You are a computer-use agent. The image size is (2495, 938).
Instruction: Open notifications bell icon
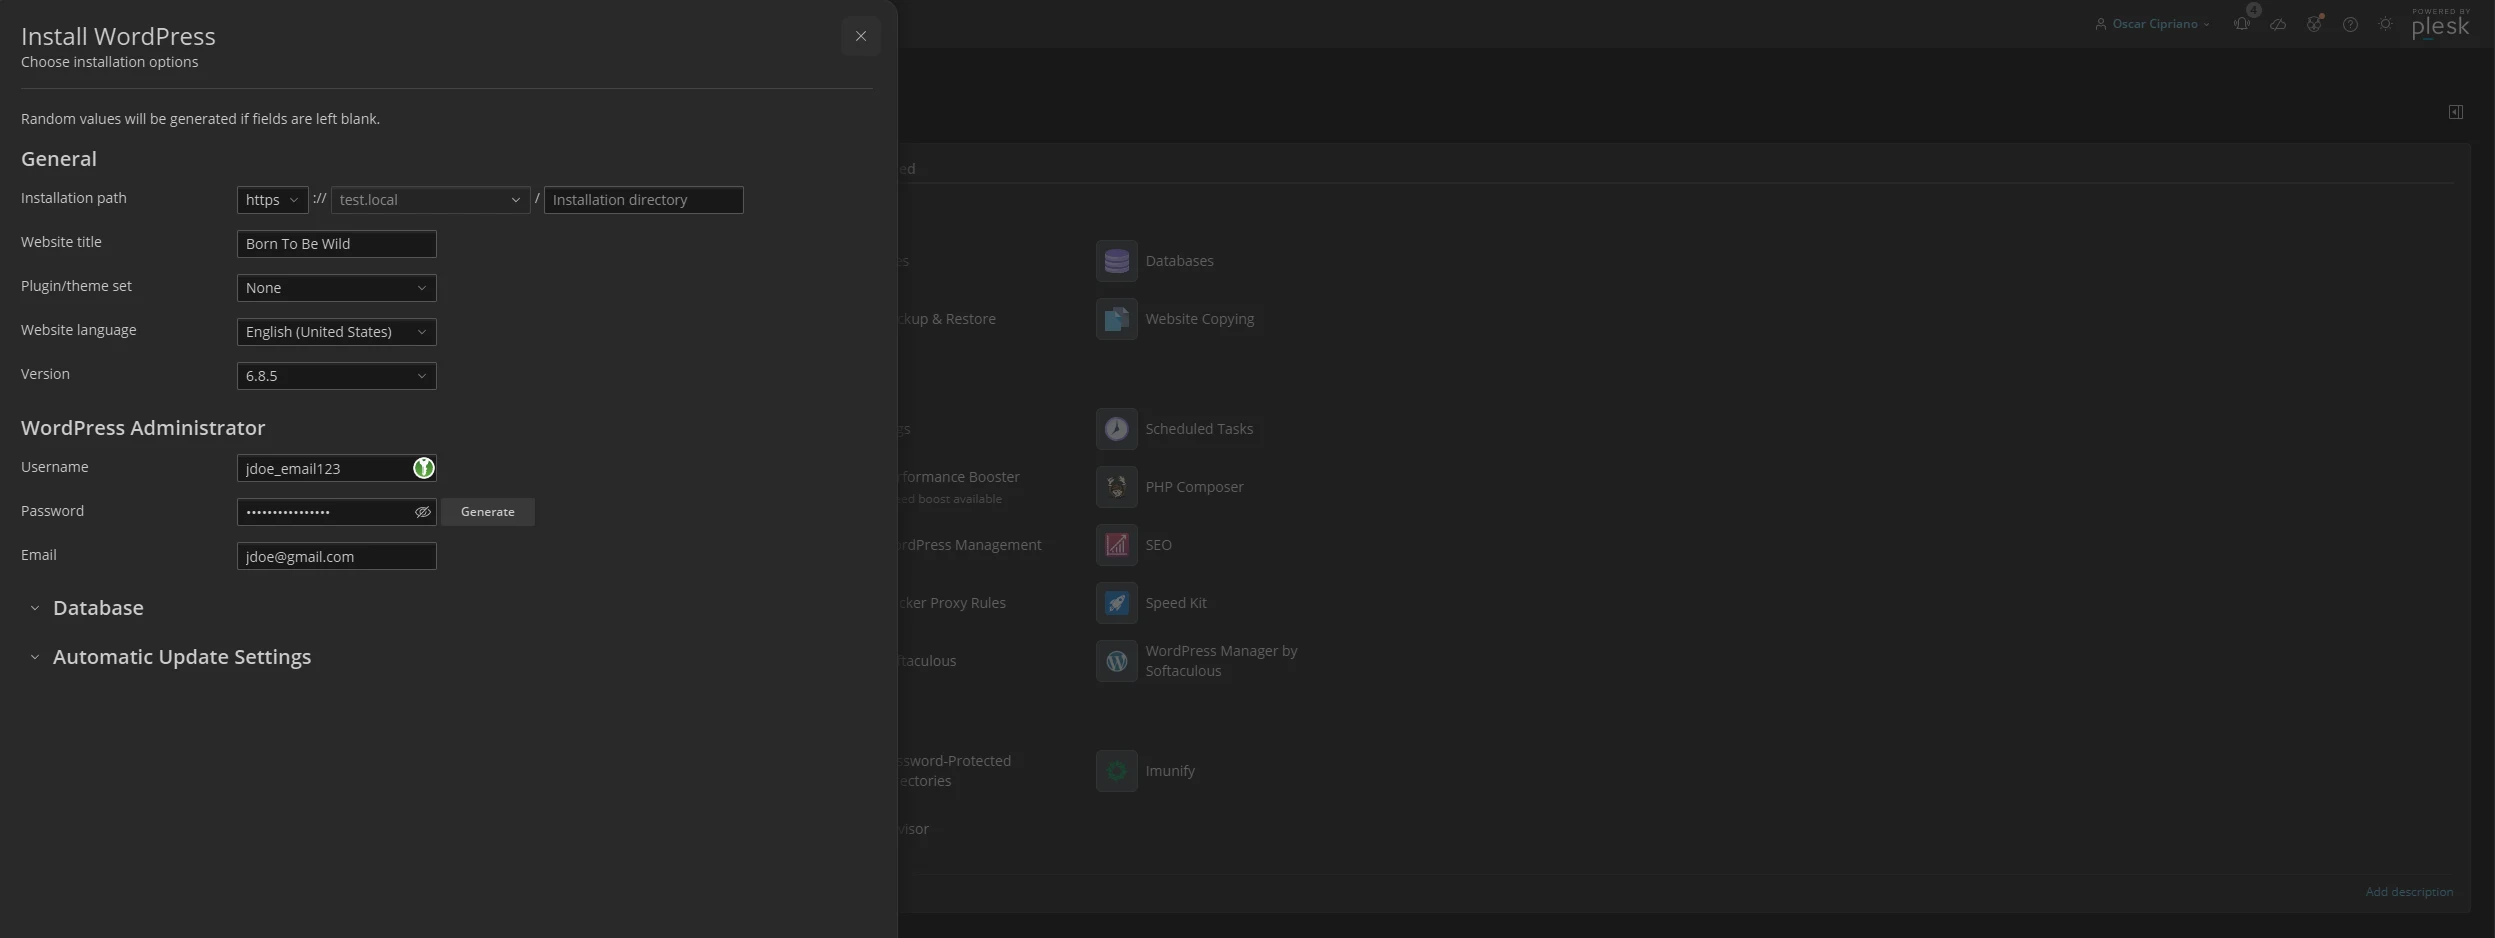[2242, 24]
